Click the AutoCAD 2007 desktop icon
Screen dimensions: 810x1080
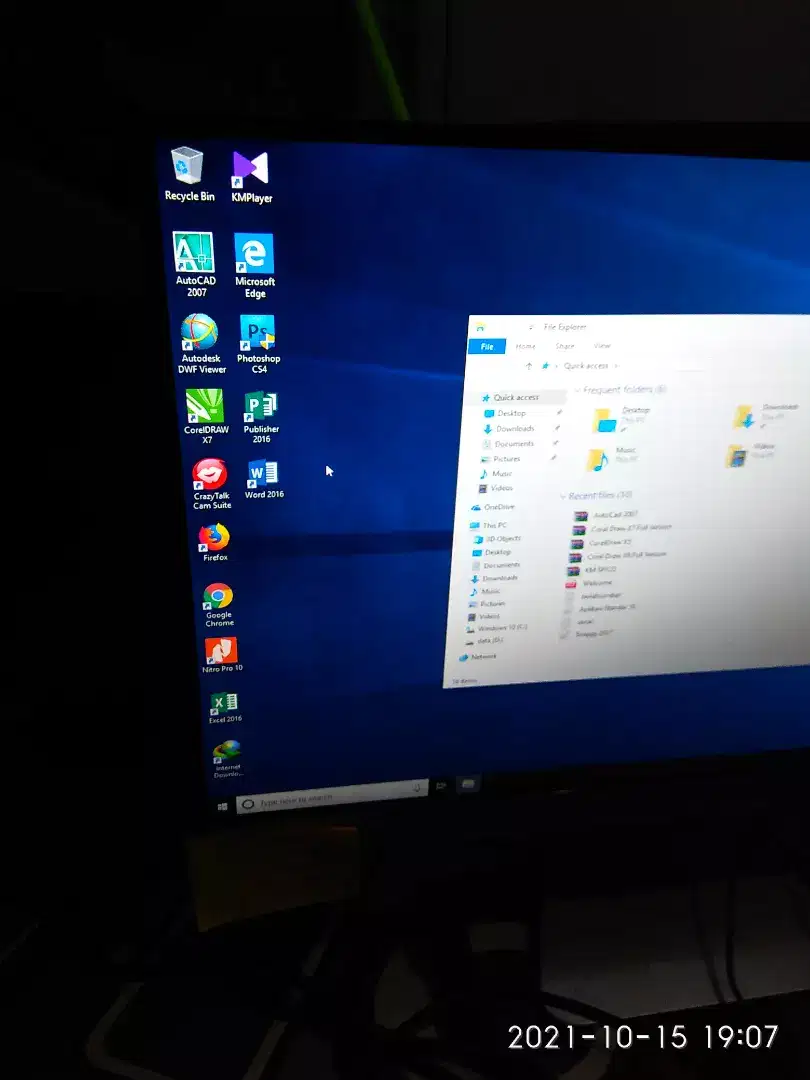(194, 264)
